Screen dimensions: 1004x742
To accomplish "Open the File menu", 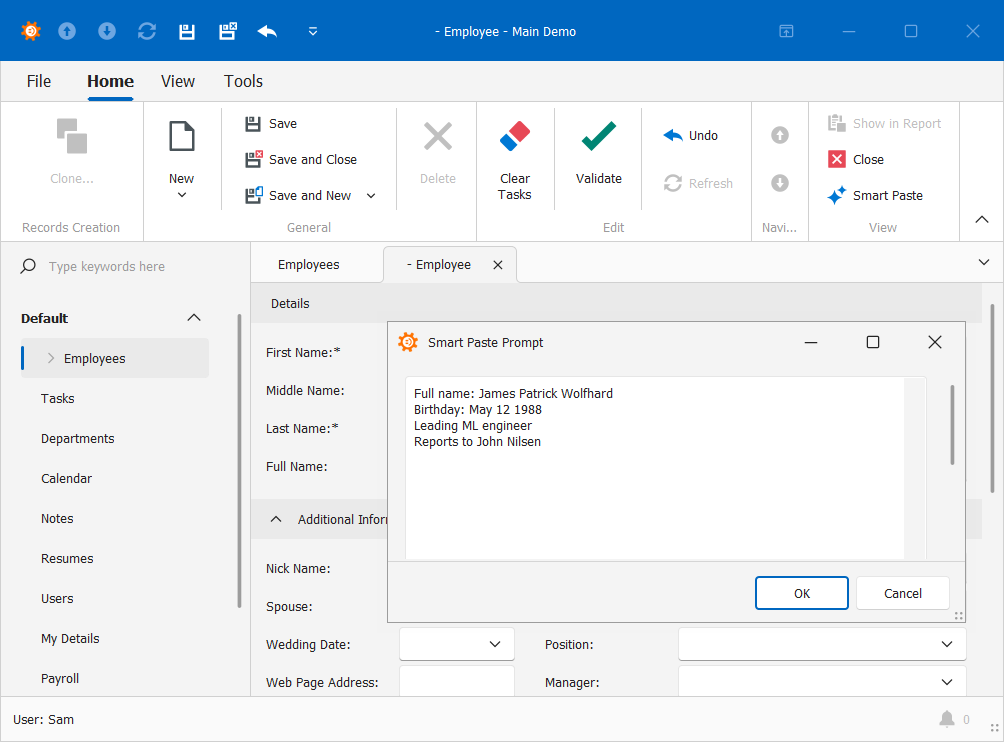I will coord(38,81).
